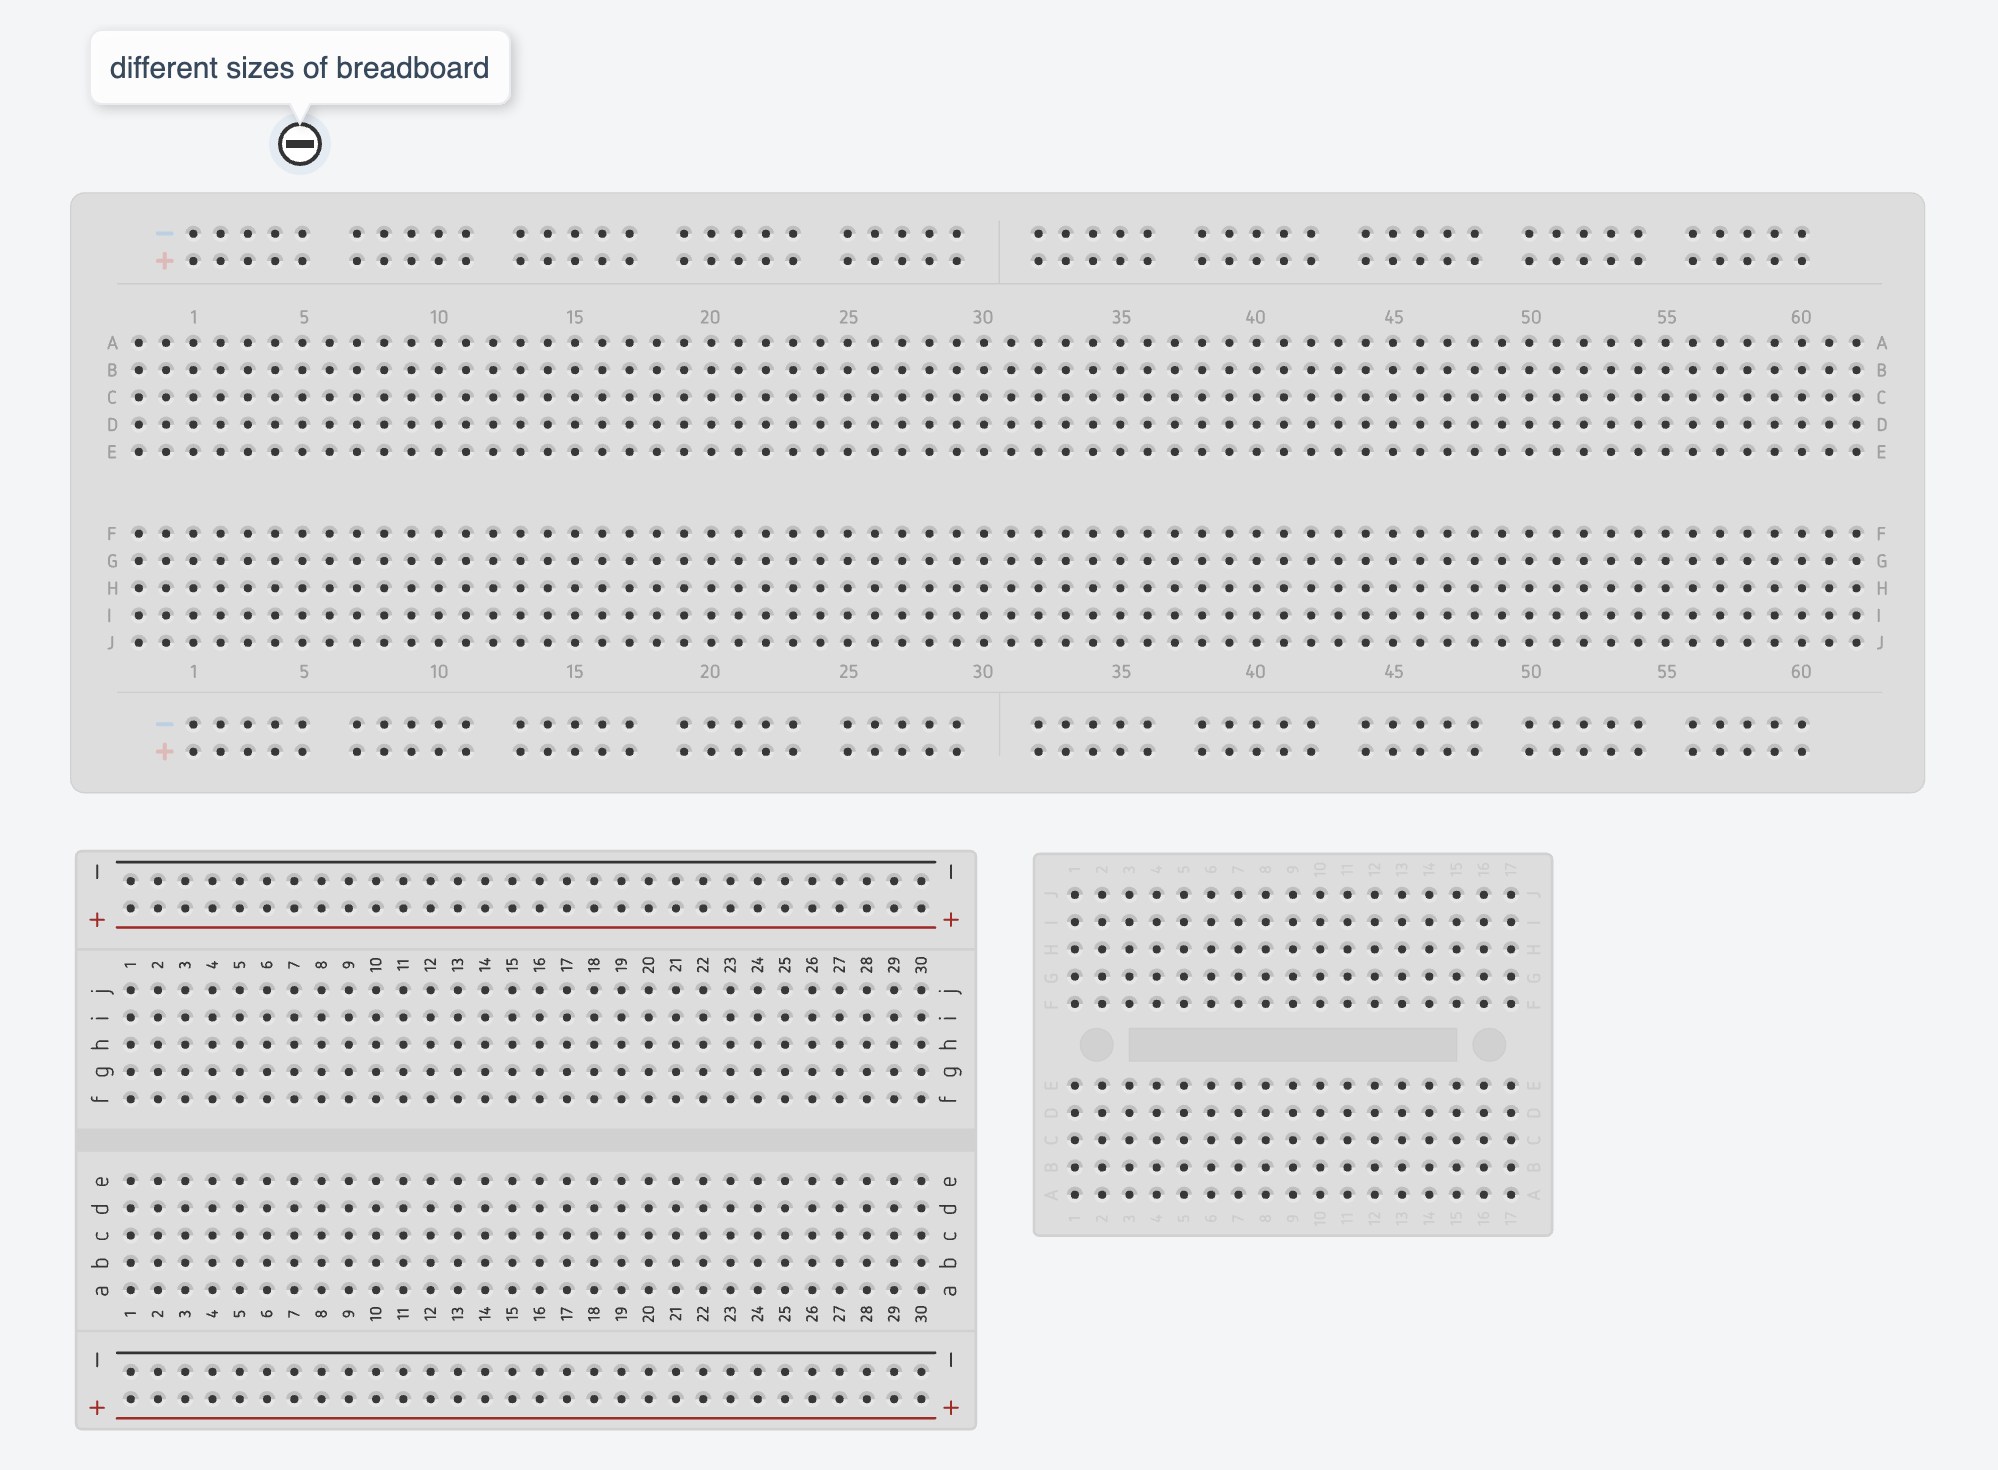Select the mini 17-column breadboard image

1292,1044
